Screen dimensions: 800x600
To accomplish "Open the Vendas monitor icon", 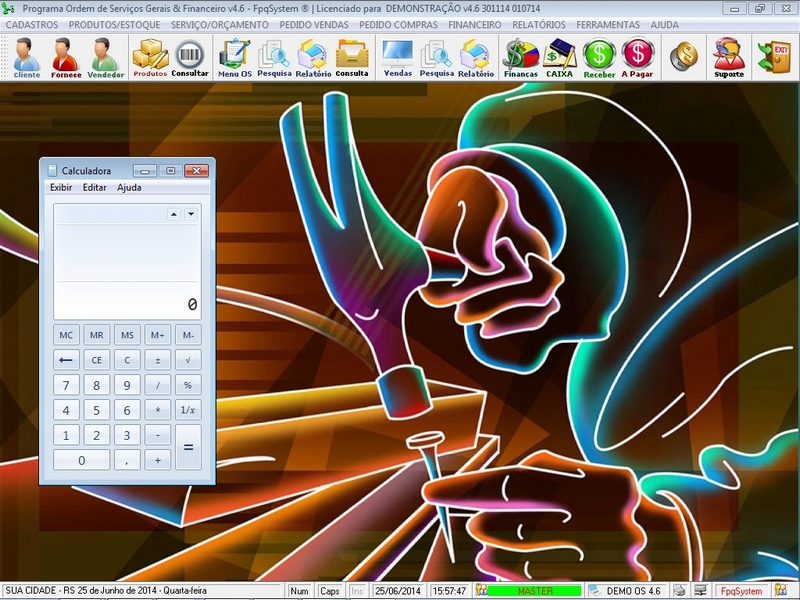I will pos(397,58).
